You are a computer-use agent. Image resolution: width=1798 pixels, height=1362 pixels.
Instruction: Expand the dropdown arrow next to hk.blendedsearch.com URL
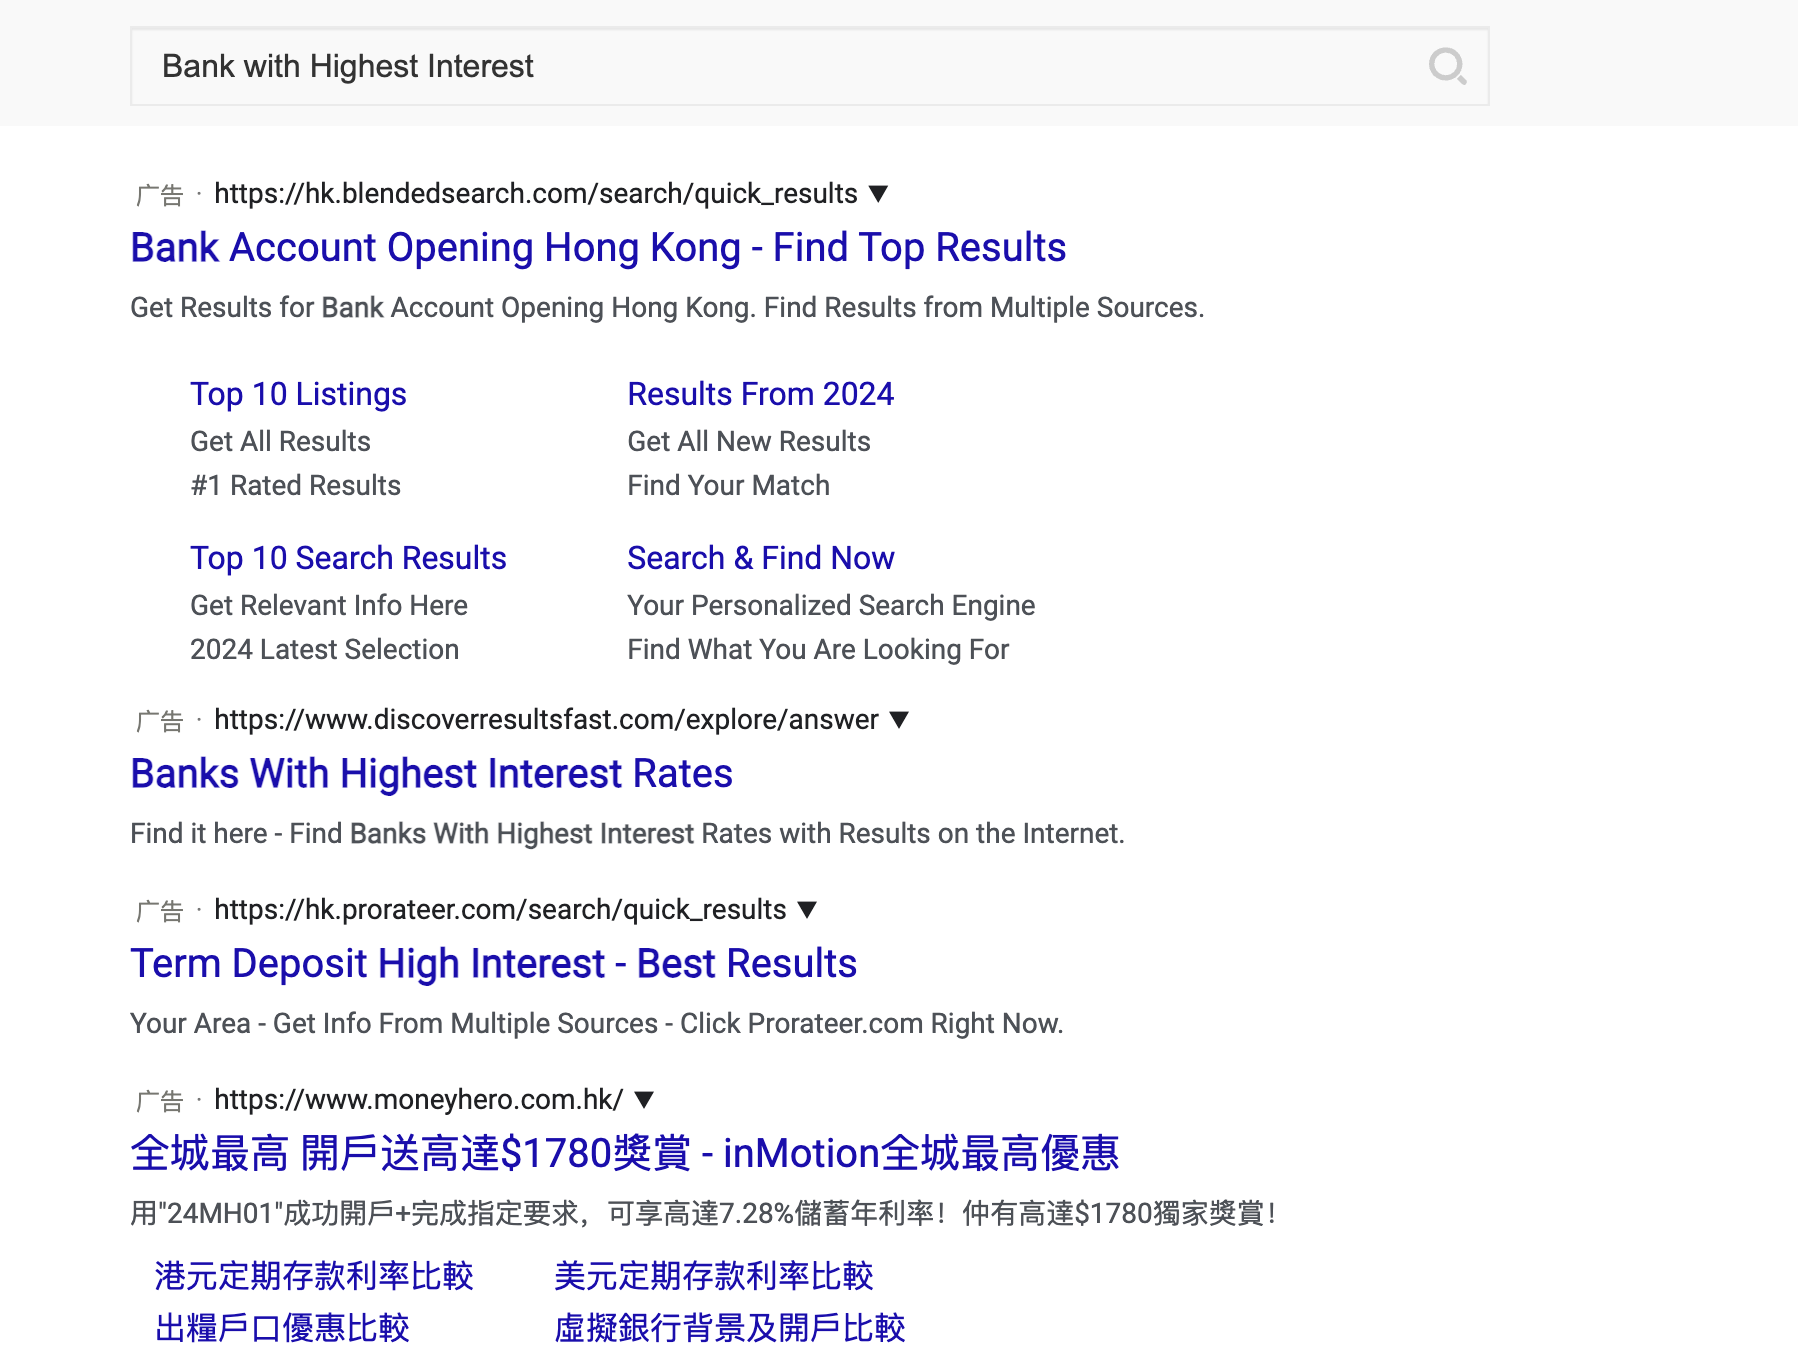click(x=879, y=193)
